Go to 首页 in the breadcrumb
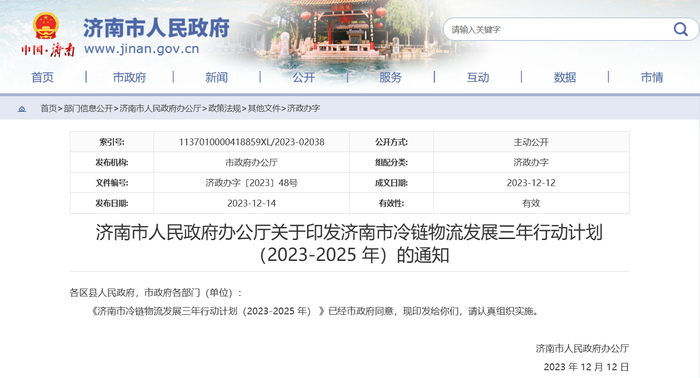The image size is (700, 378). point(49,108)
